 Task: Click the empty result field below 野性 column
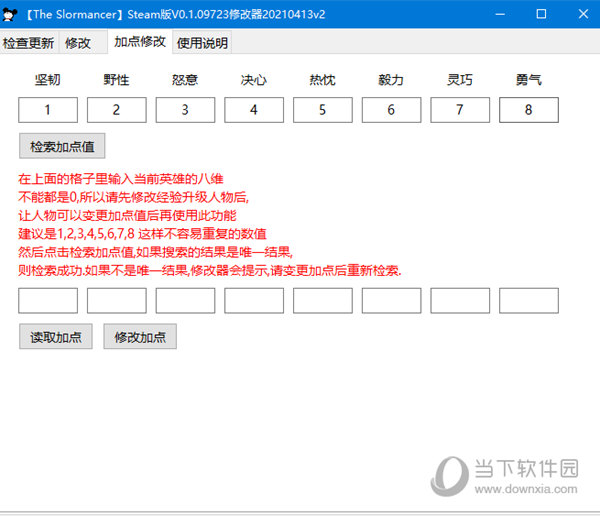(117, 301)
